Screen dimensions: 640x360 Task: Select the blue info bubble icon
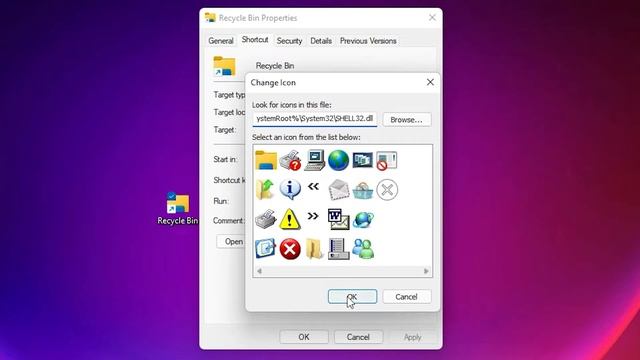point(290,189)
